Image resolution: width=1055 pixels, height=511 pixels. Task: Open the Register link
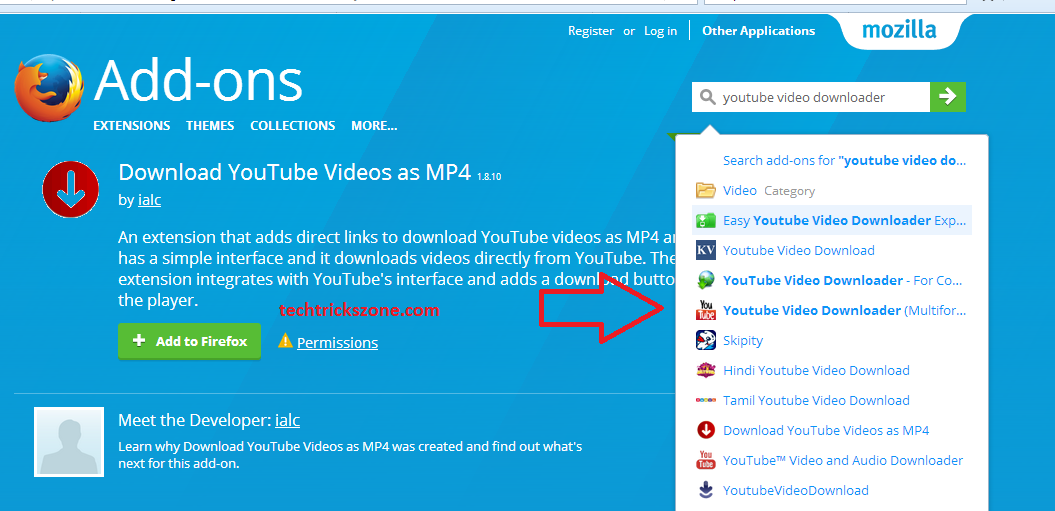point(590,31)
